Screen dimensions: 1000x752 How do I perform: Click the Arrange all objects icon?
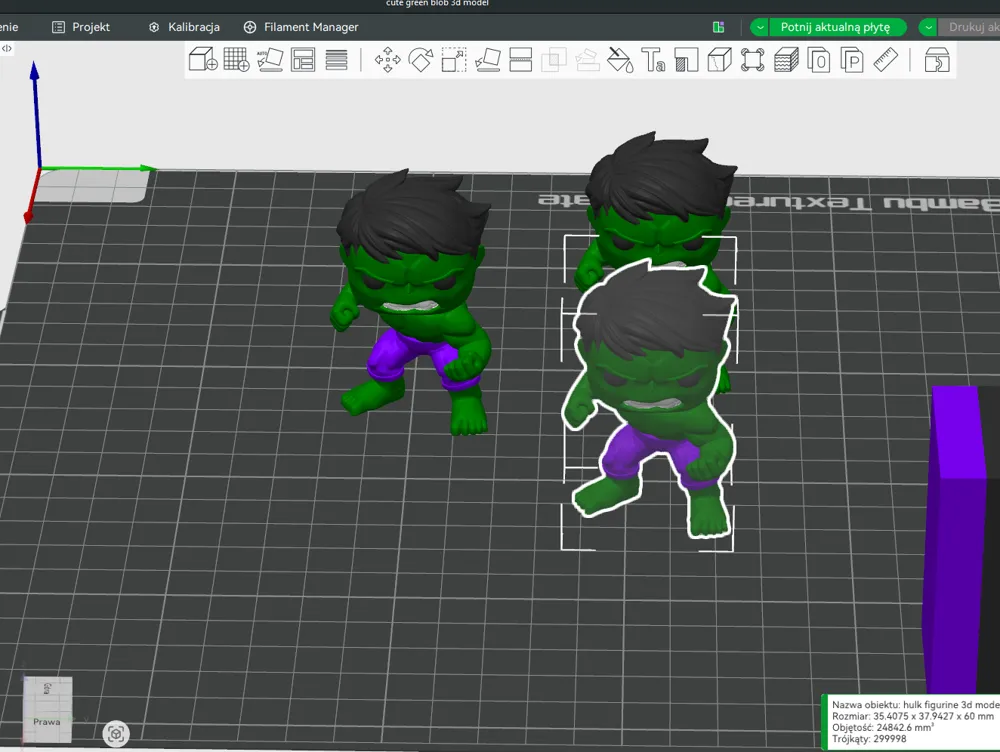pyautogui.click(x=303, y=60)
